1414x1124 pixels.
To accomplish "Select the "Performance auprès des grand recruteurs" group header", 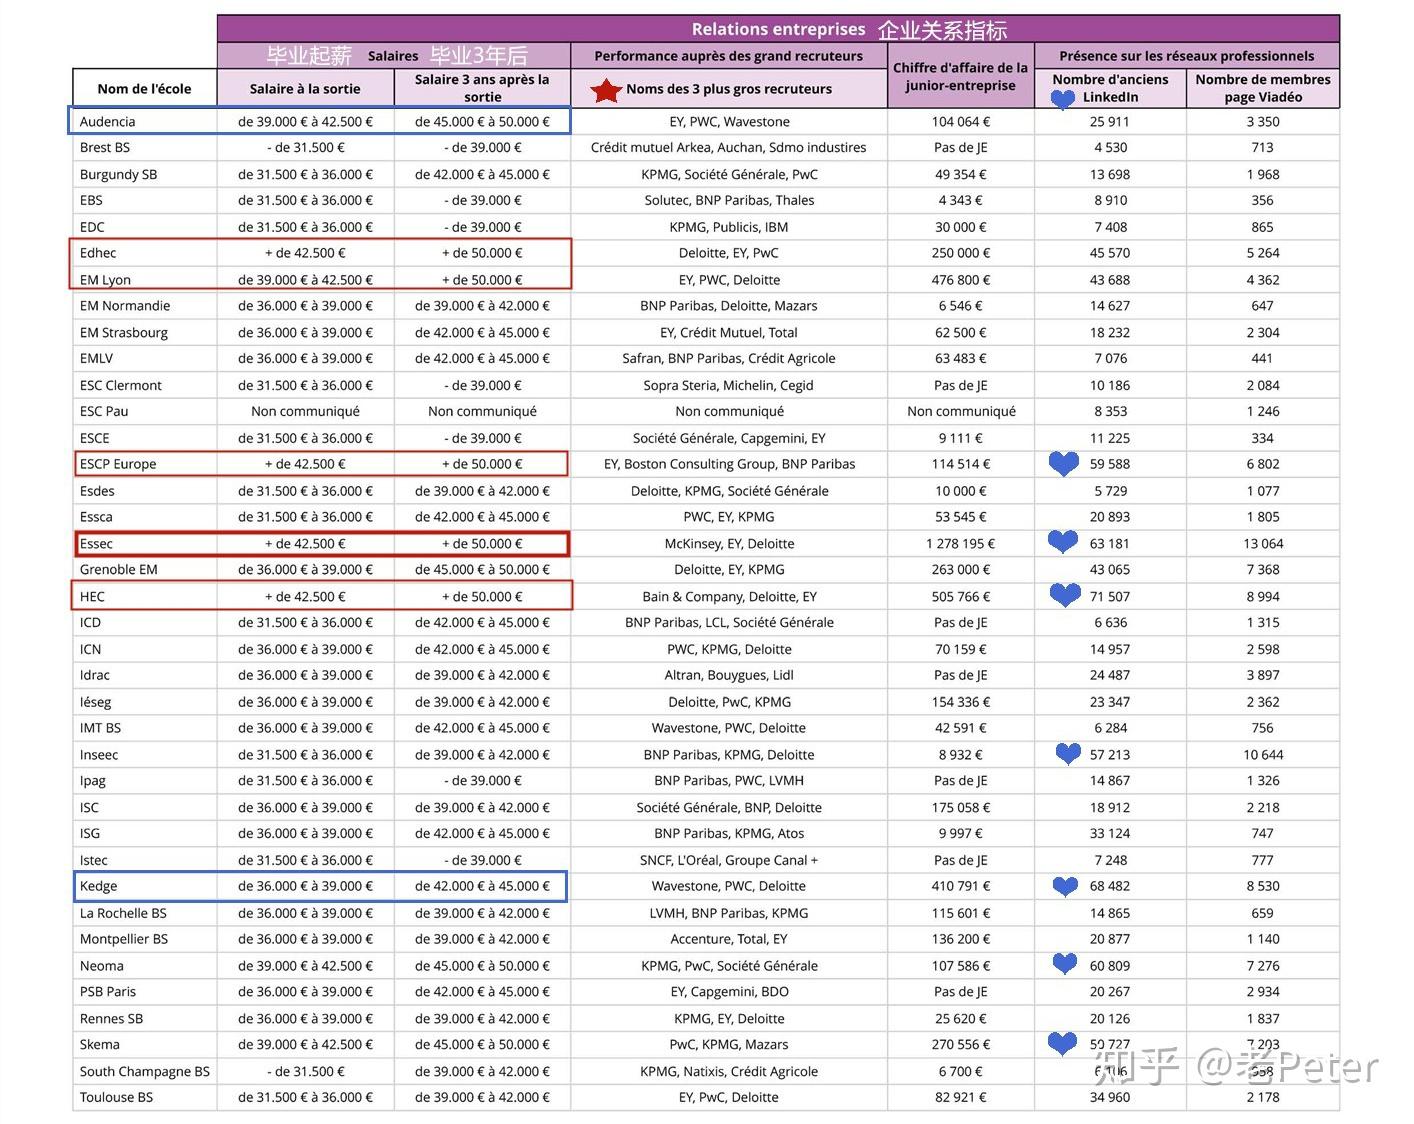I will [x=728, y=56].
